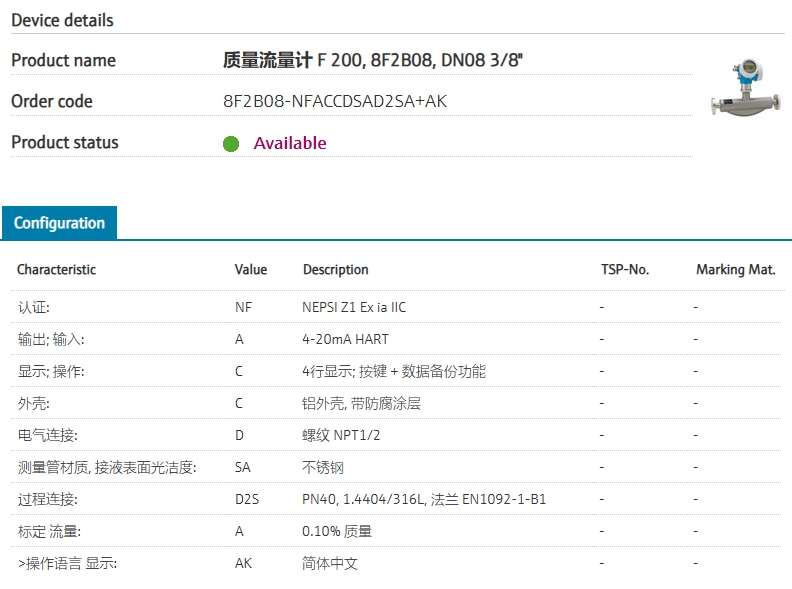The image size is (792, 589).
Task: Open the flowmeter product thumbnail image
Action: [x=746, y=88]
